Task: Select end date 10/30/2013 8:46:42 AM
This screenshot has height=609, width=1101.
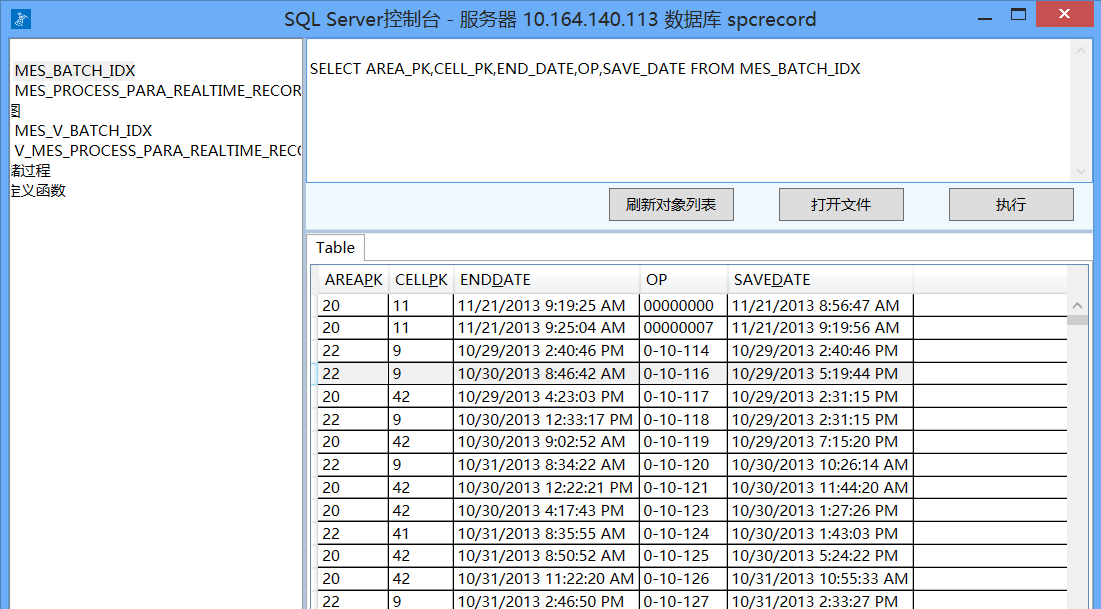Action: point(546,374)
